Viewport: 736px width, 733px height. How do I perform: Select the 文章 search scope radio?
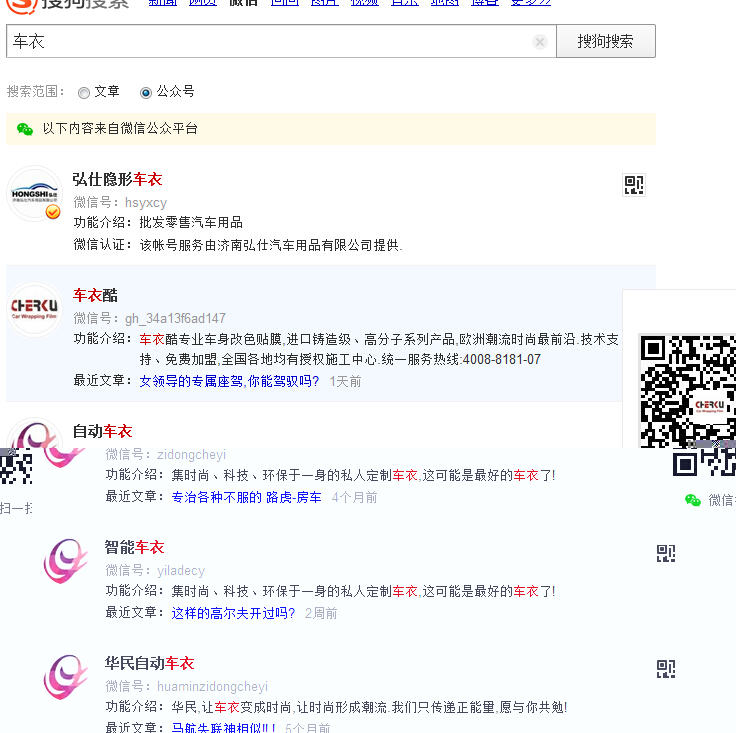[x=84, y=93]
